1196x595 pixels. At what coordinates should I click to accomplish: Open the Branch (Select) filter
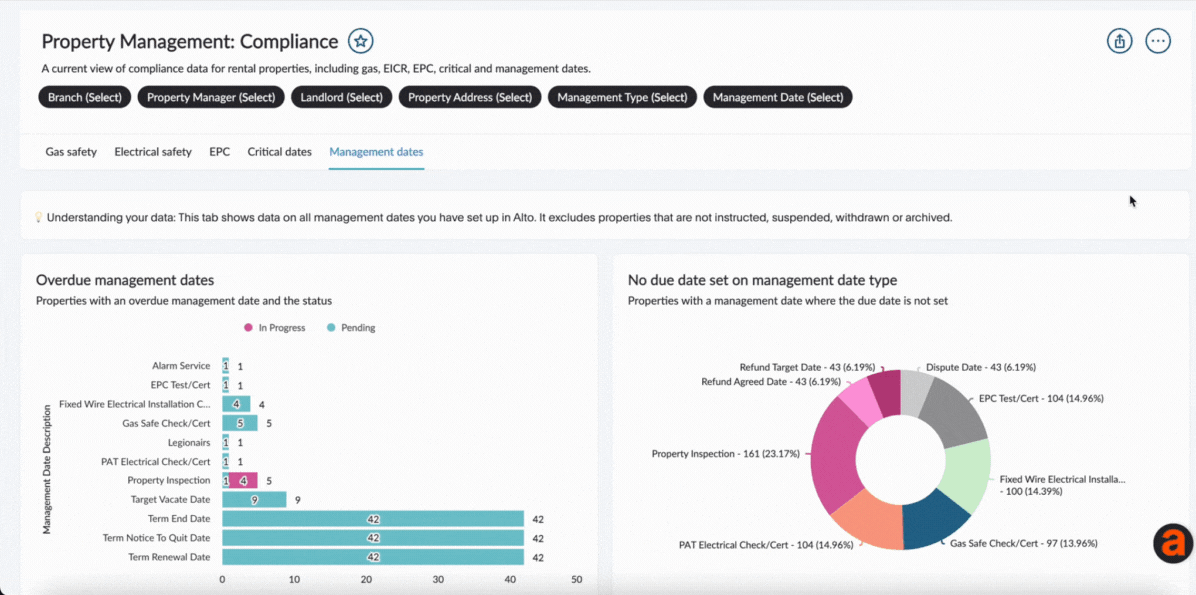(85, 97)
